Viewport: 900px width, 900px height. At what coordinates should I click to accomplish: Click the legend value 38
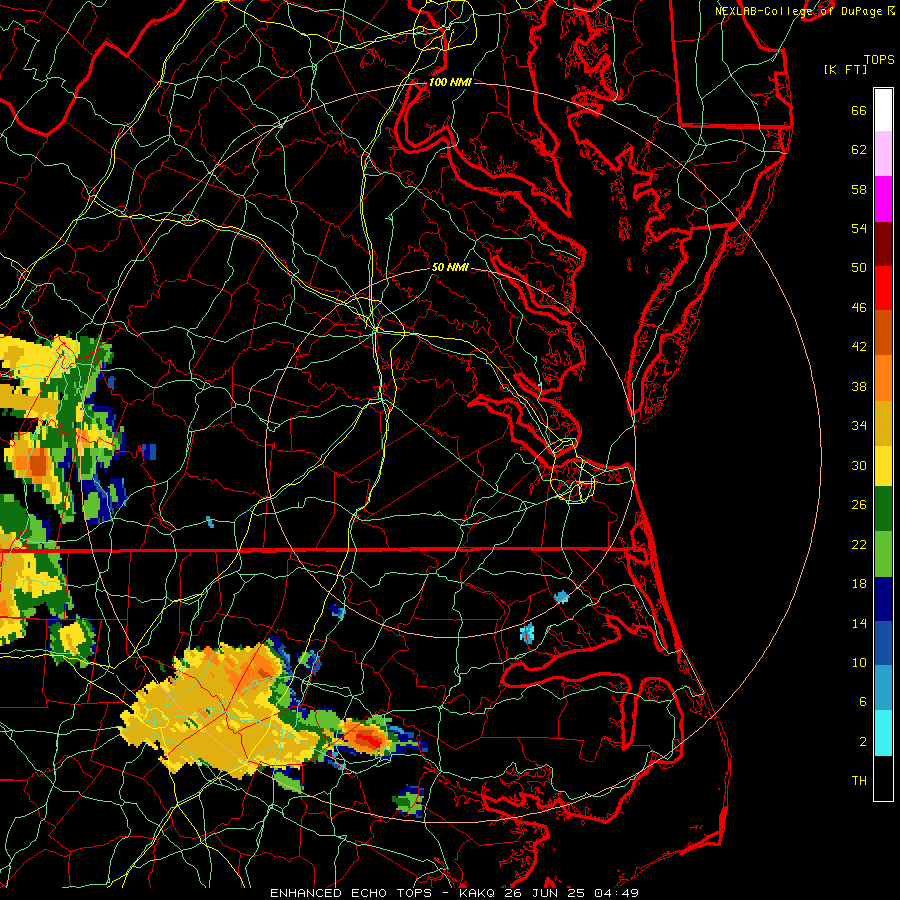pyautogui.click(x=859, y=386)
